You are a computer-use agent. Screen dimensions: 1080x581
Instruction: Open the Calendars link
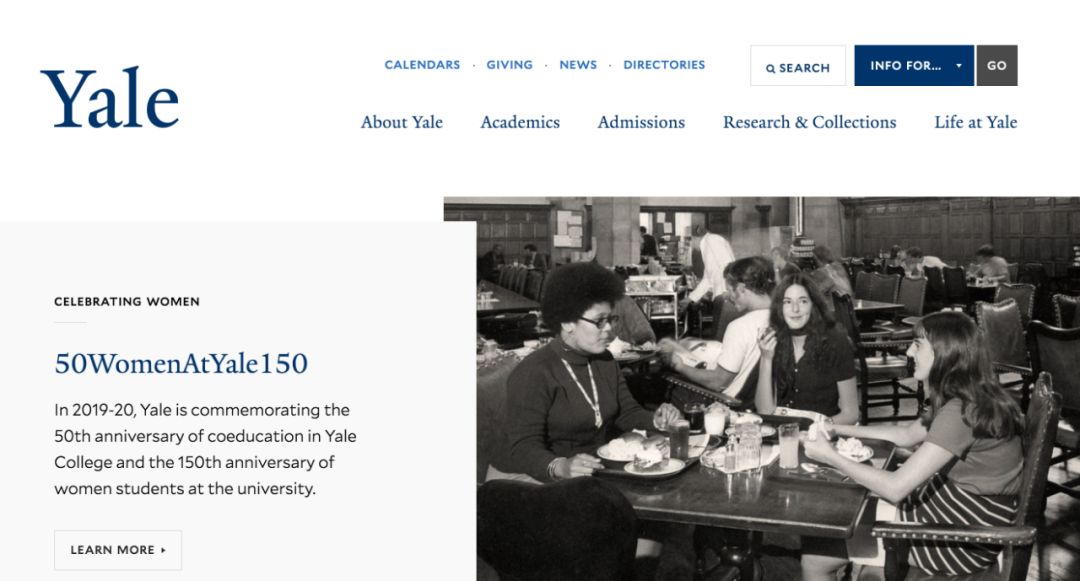pyautogui.click(x=422, y=65)
